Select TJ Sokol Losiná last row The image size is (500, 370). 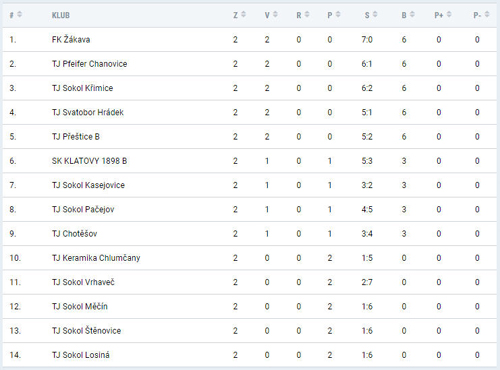pos(250,355)
